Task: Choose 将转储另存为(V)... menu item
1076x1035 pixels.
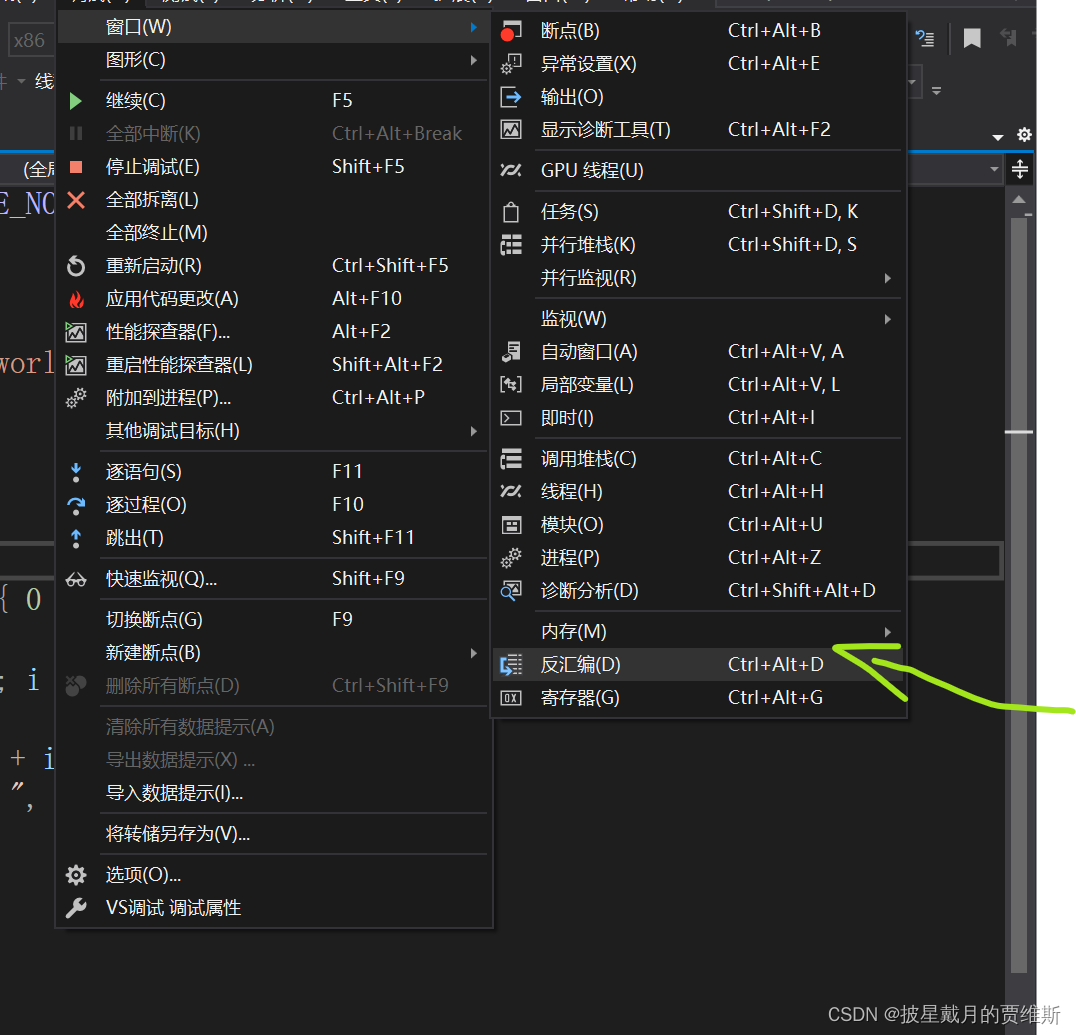Action: point(274,834)
